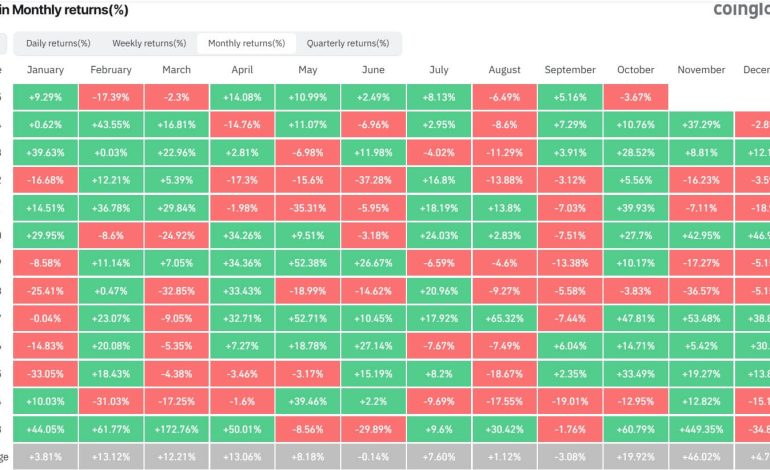Screen dimensions: 770x470
Task: Click the Coinglass logo
Action: [740, 10]
